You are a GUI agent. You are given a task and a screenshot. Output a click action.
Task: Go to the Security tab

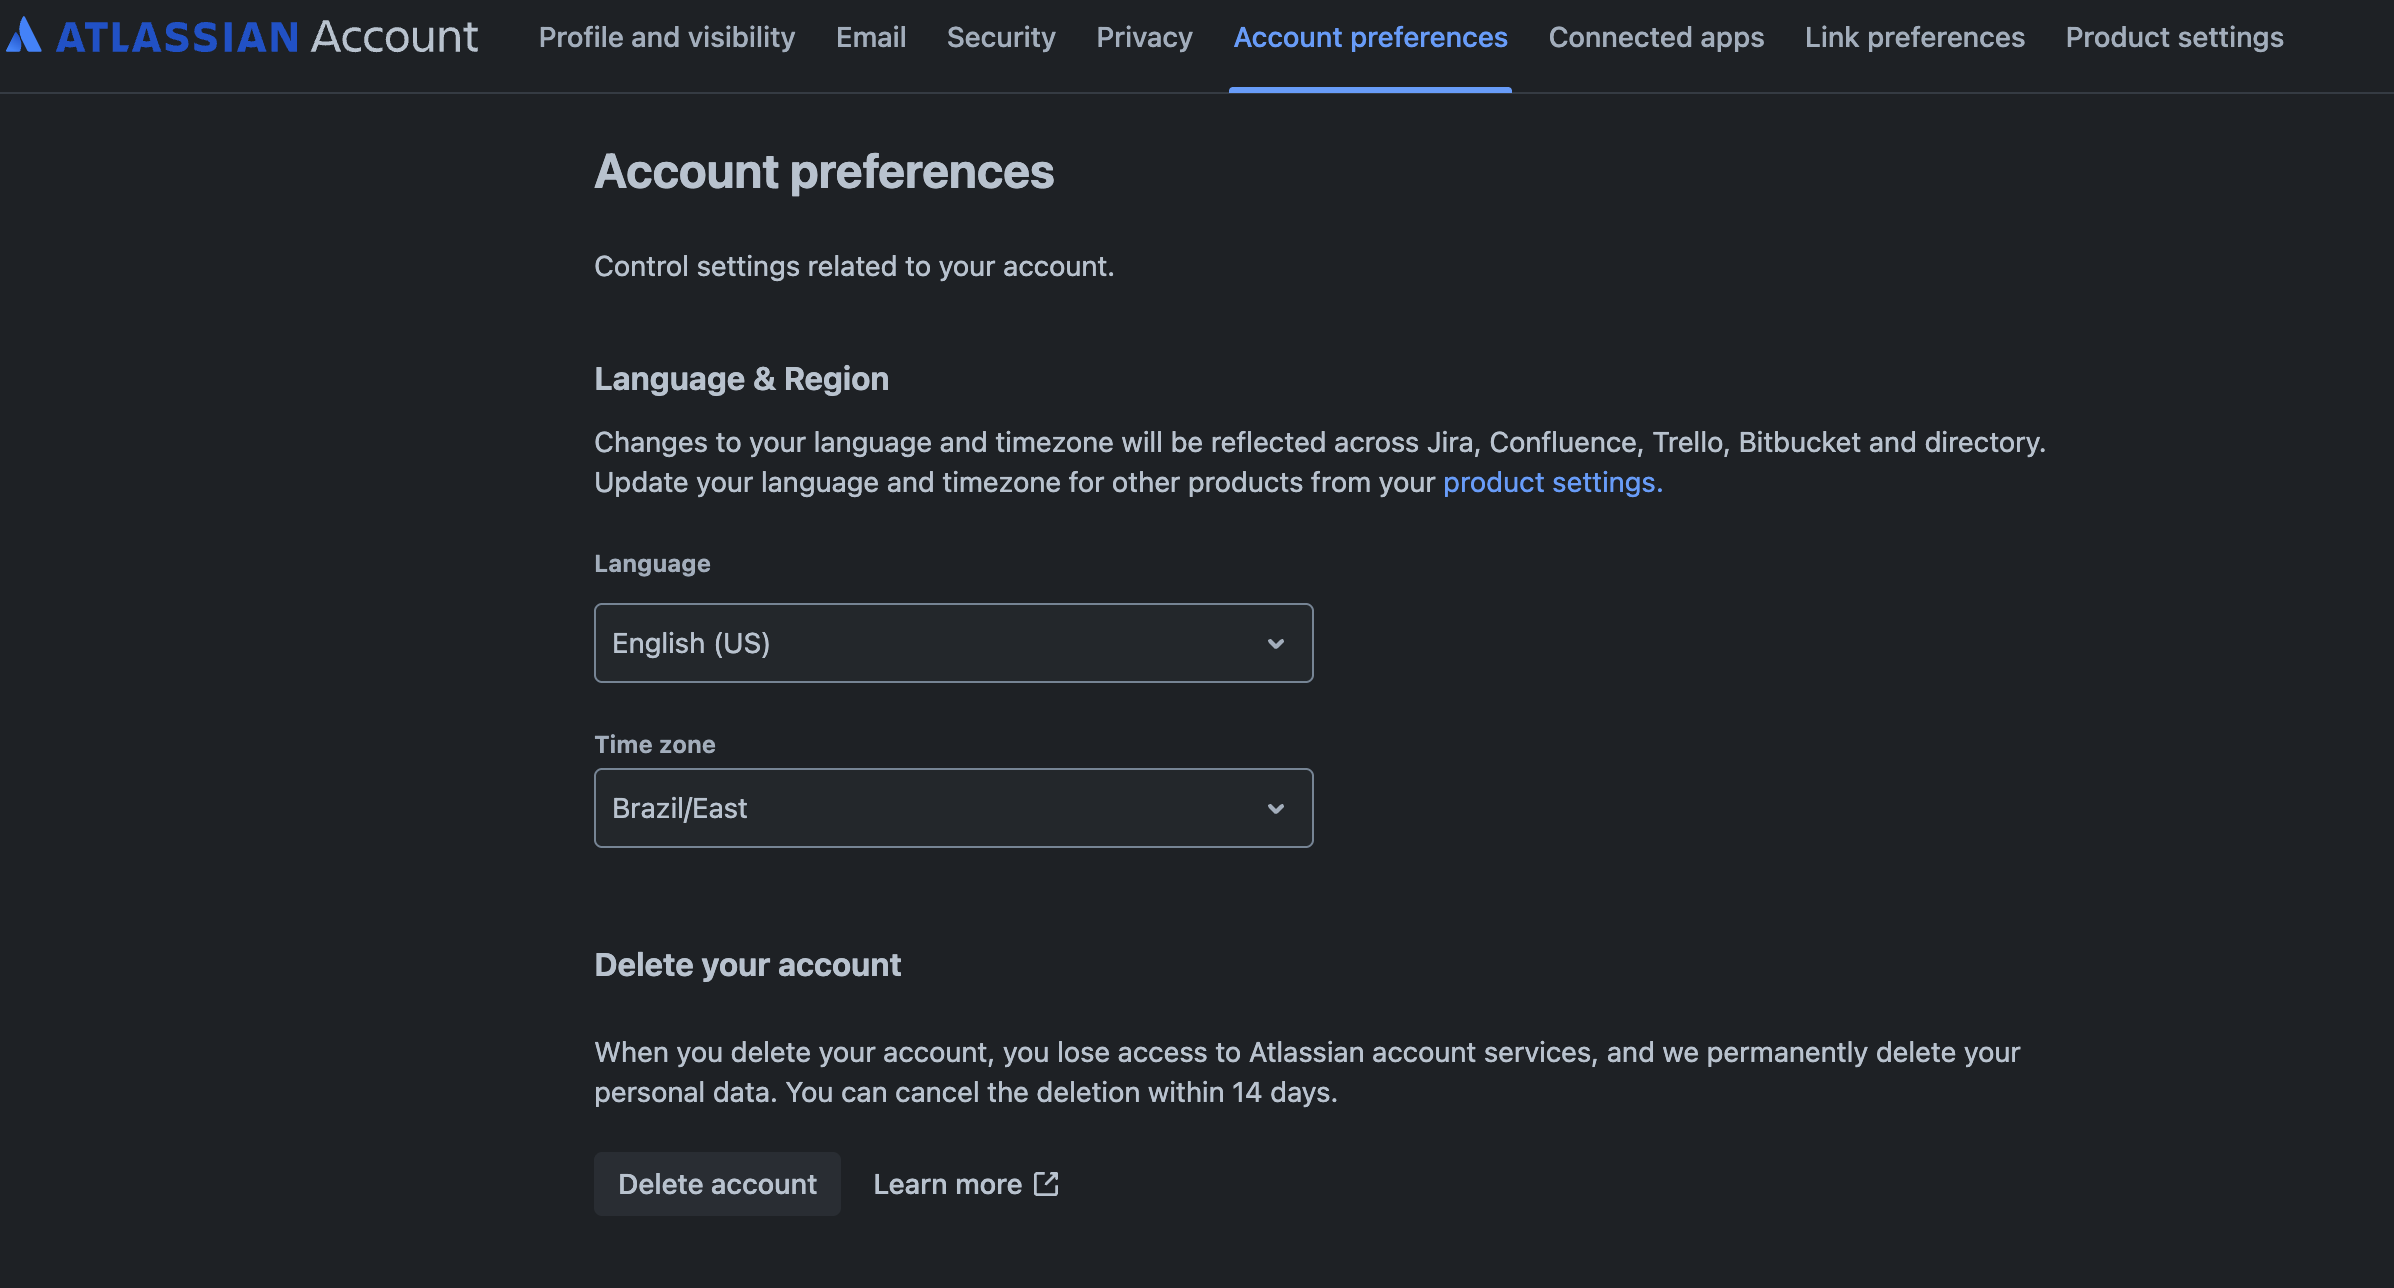point(1001,38)
